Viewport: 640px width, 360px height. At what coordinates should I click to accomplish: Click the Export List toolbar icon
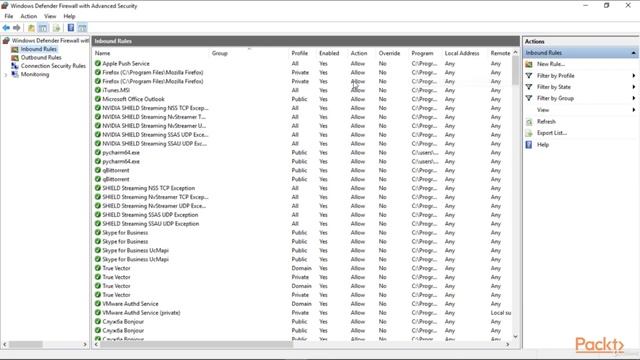(x=56, y=28)
